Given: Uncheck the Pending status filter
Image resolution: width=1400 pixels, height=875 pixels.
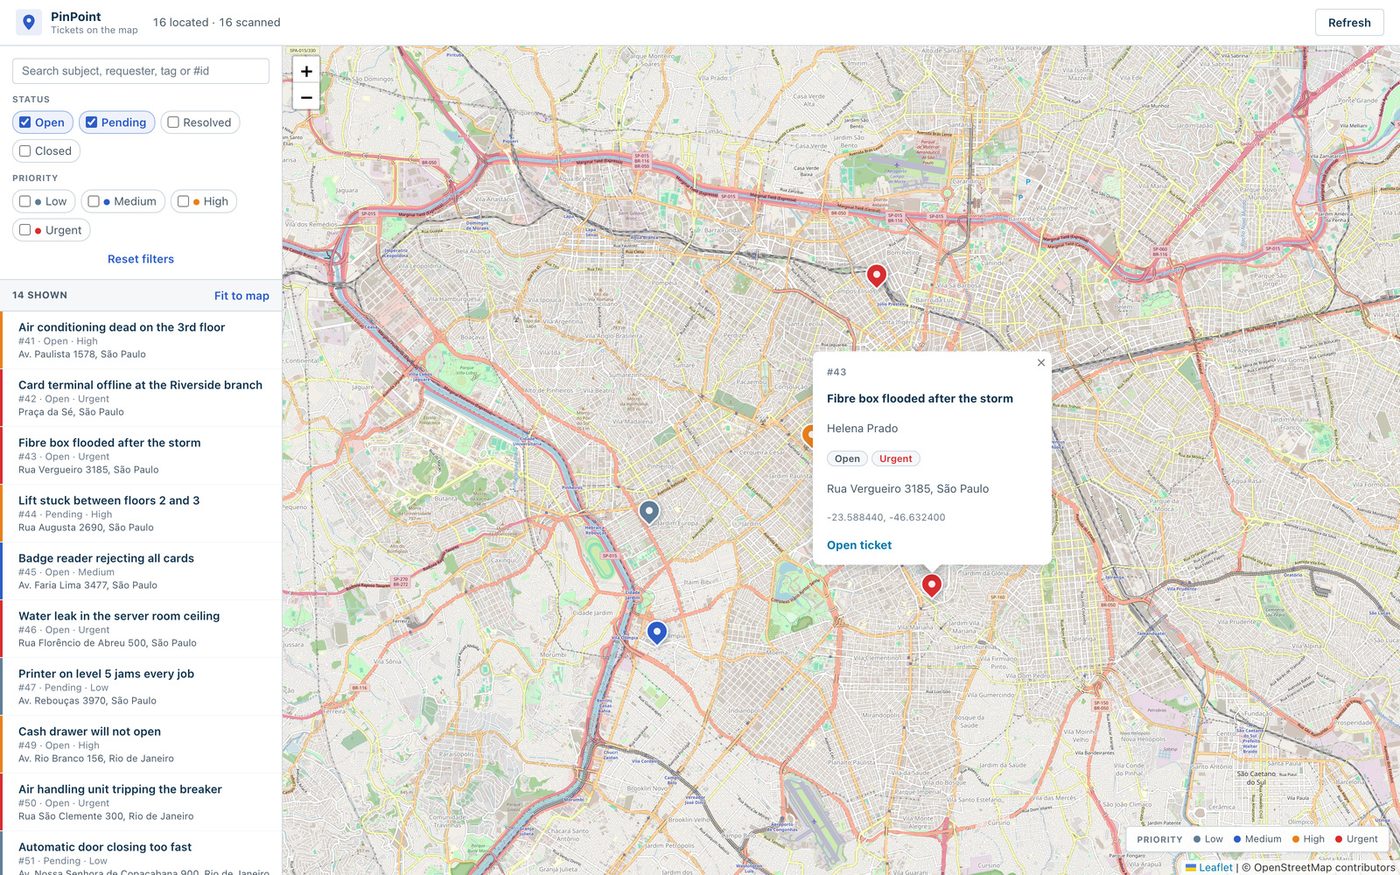Looking at the screenshot, I should 91,122.
